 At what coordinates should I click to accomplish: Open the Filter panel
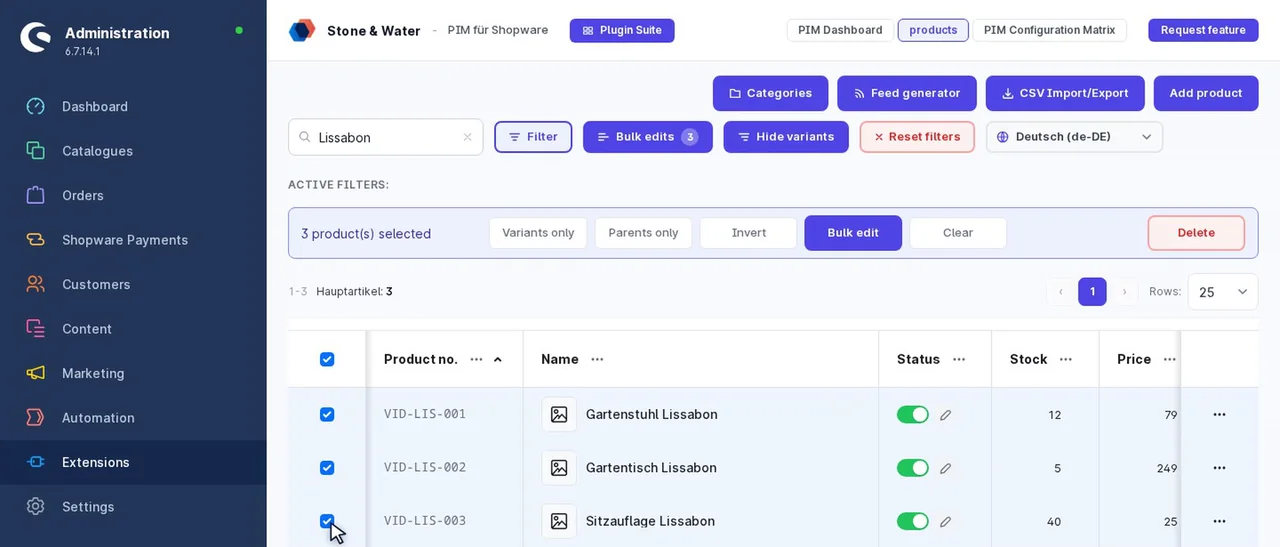pos(533,137)
